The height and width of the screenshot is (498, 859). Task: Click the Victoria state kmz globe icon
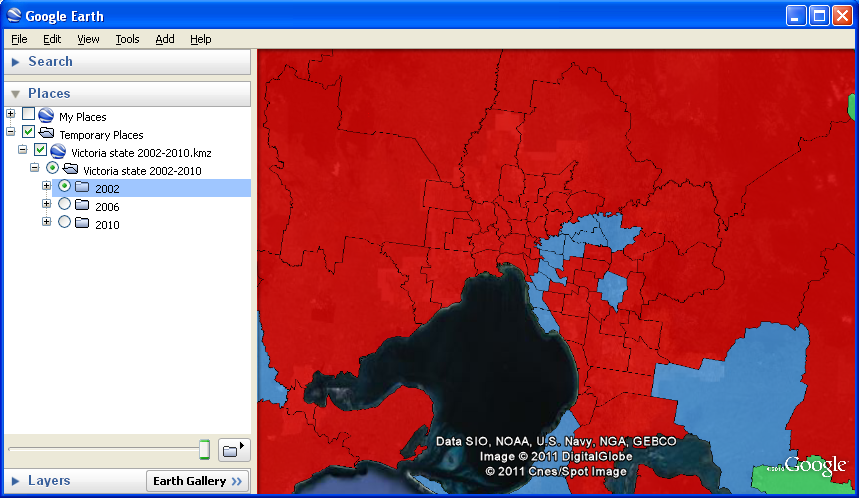tap(58, 151)
